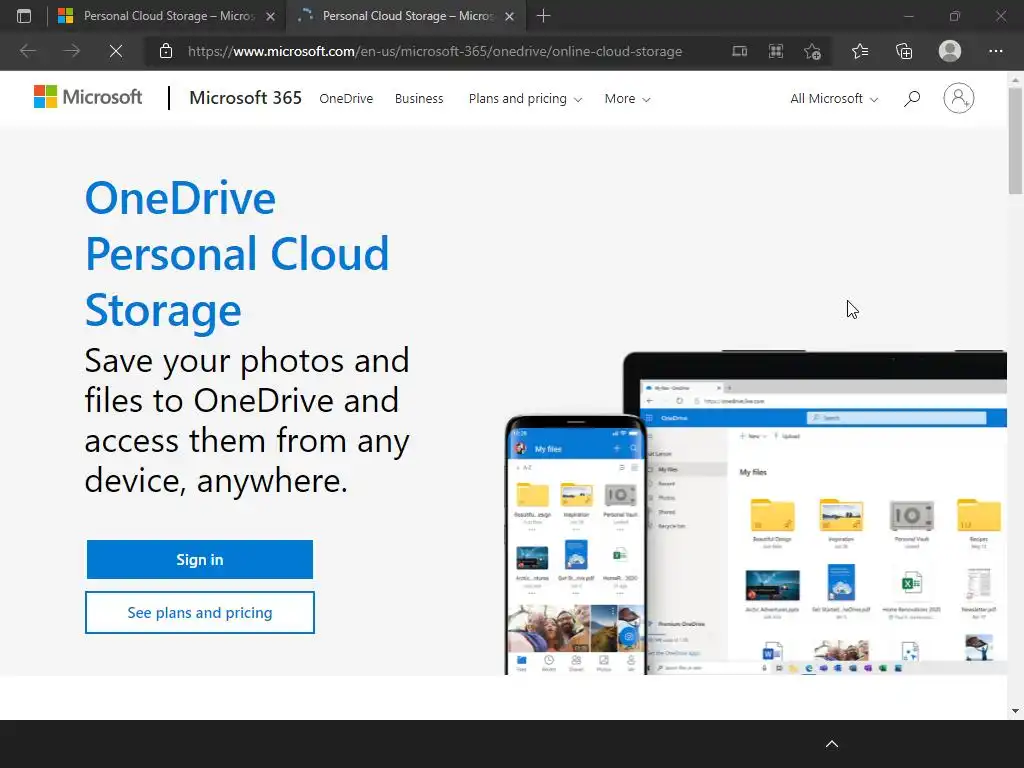The width and height of the screenshot is (1024, 768).
Task: Click the up chevron in bottom bar
Action: click(832, 744)
